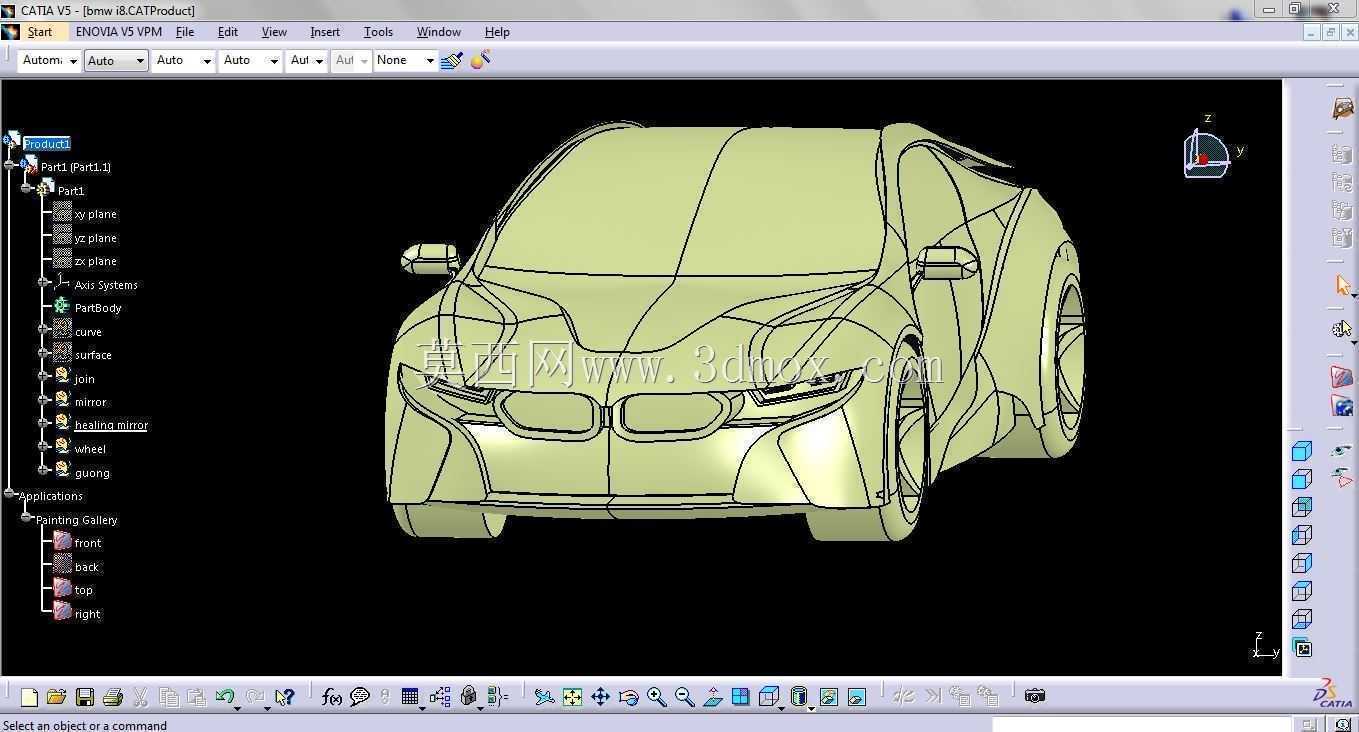The width and height of the screenshot is (1359, 732).
Task: Select the back painting view
Action: (87, 567)
